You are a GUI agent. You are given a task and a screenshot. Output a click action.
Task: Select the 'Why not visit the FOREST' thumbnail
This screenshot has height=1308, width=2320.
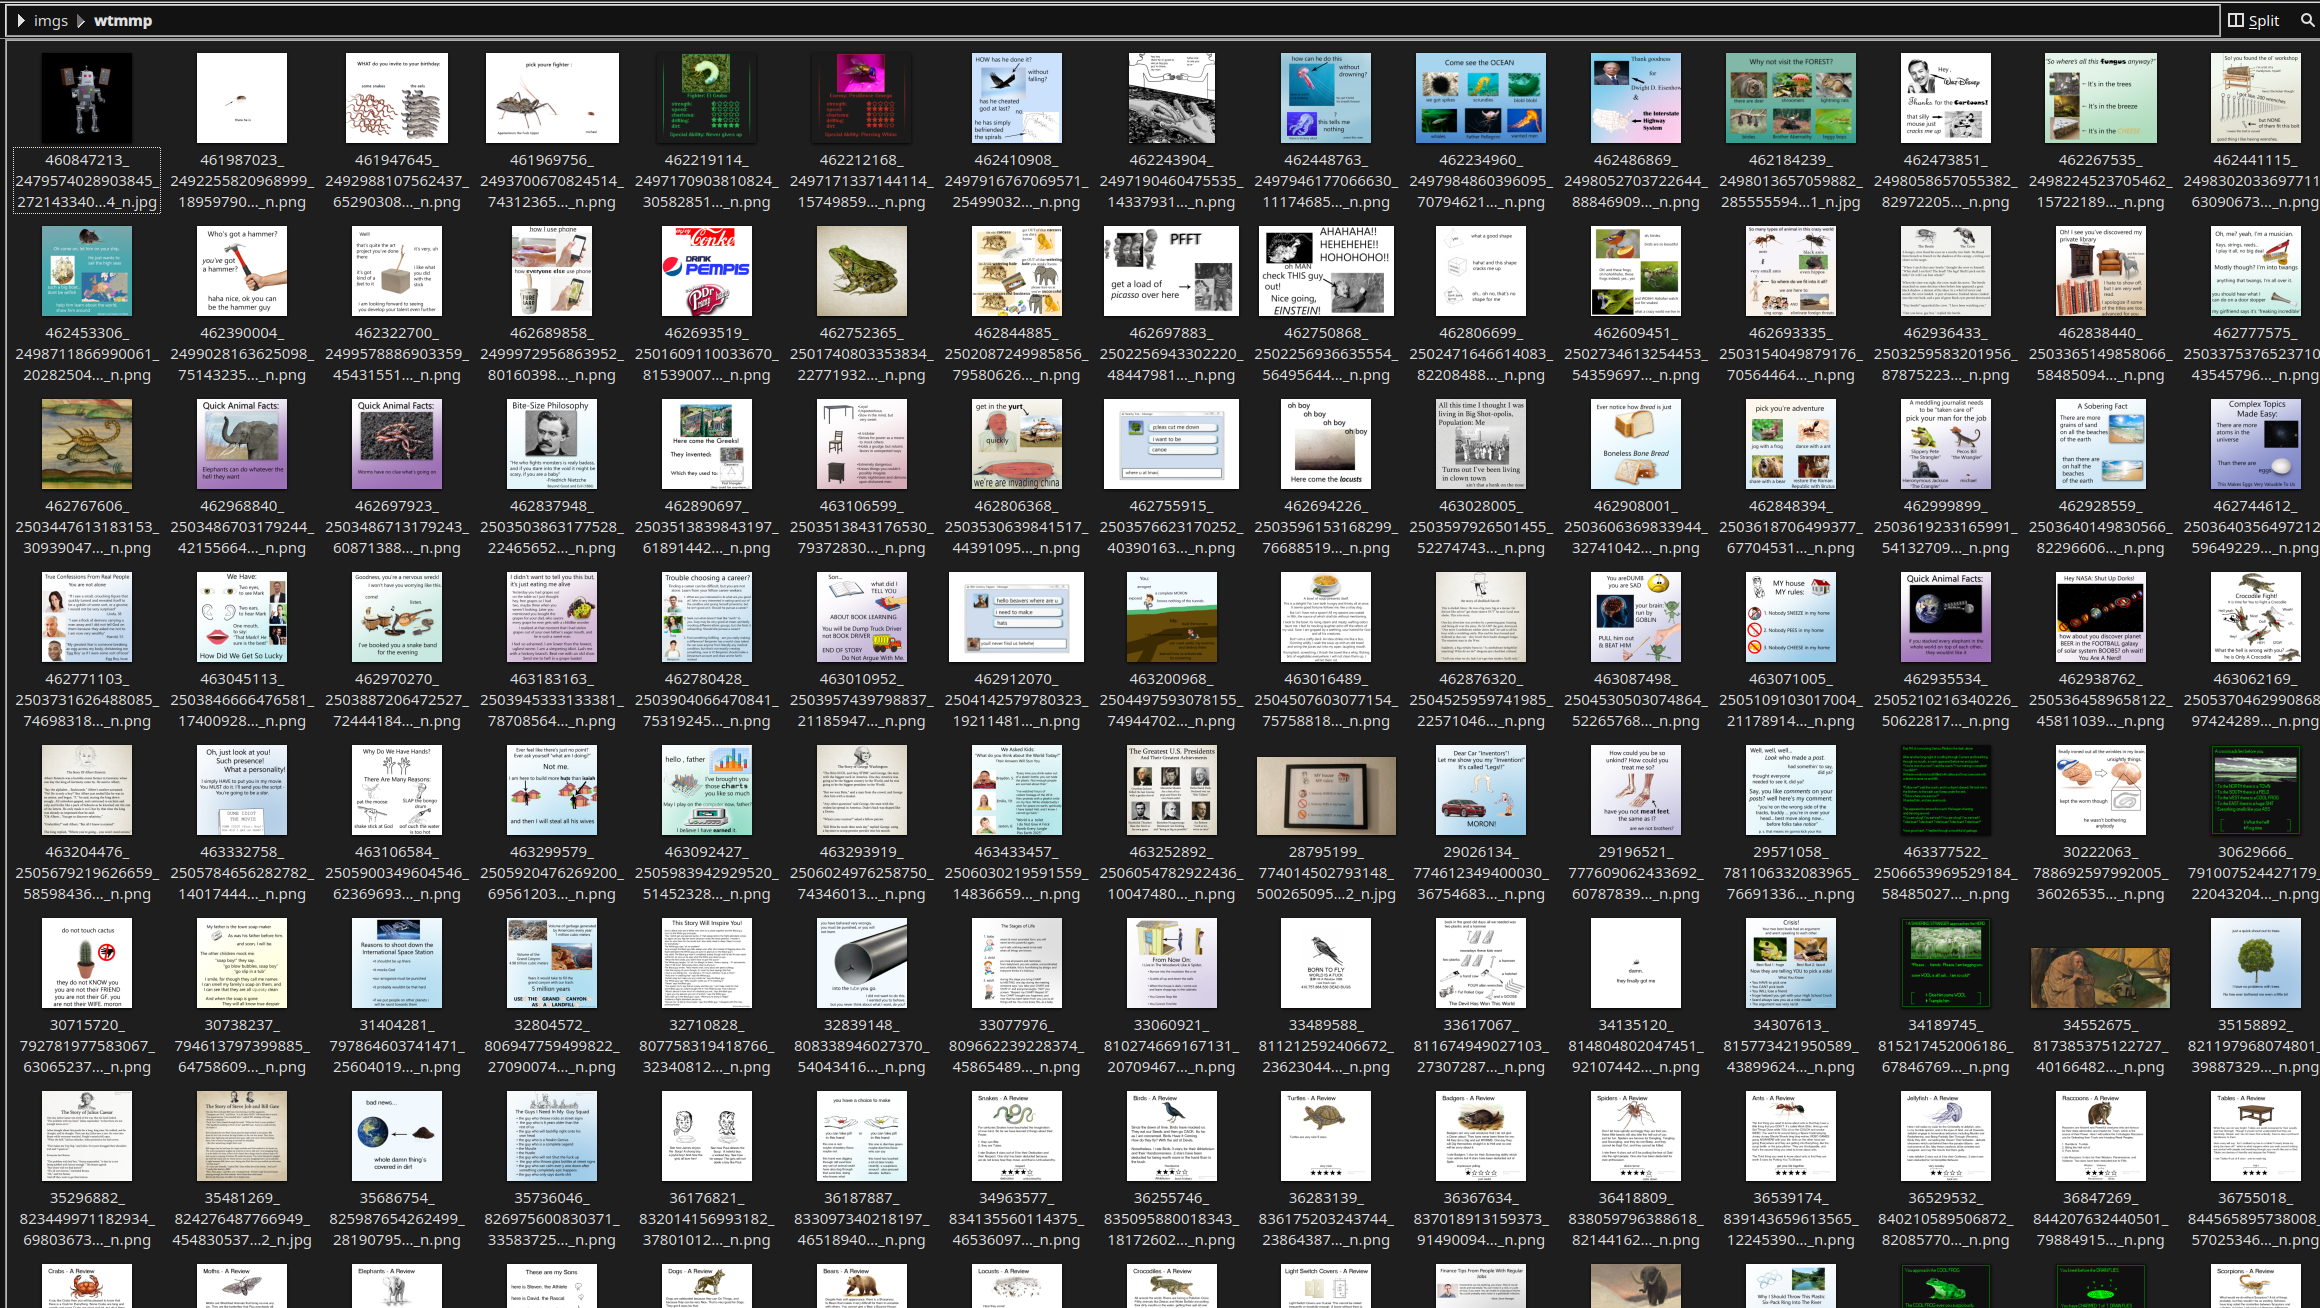pyautogui.click(x=1791, y=98)
